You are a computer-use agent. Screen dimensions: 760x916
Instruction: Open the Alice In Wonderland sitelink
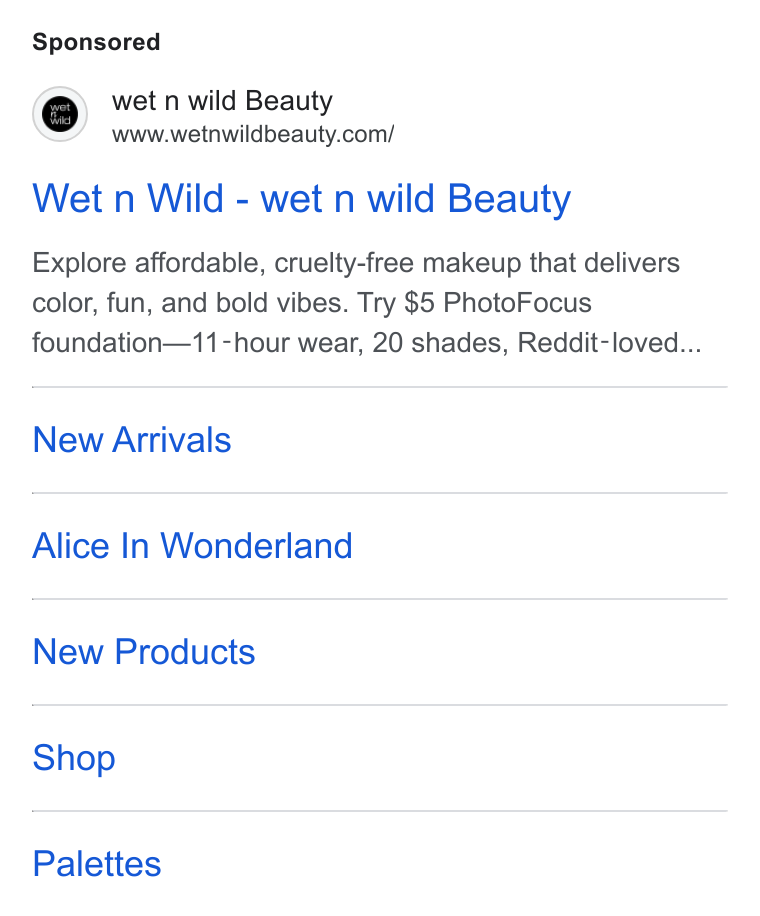click(192, 546)
